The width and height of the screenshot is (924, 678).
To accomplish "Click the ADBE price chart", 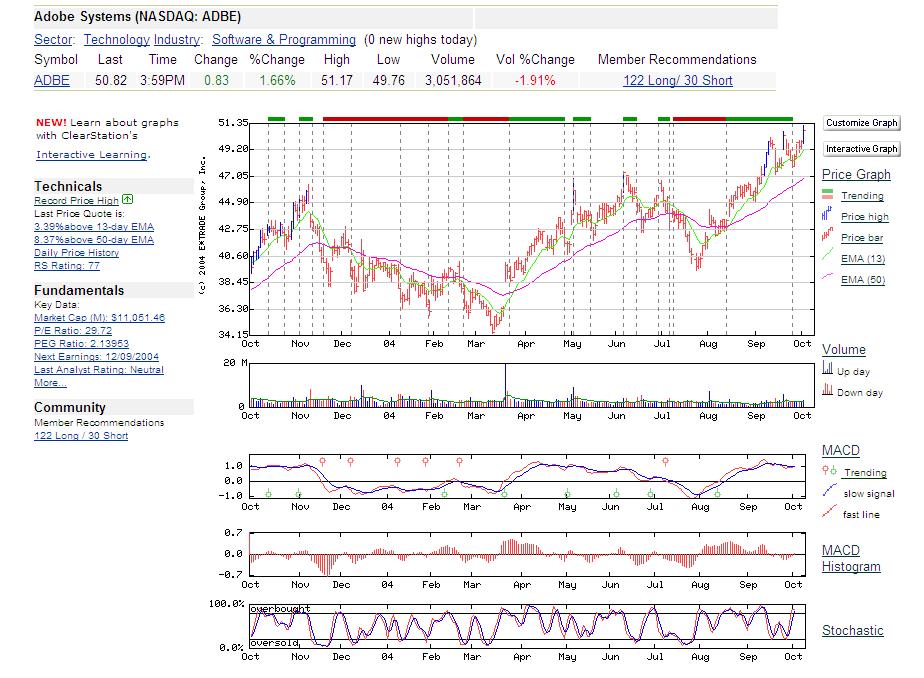I will coord(532,229).
